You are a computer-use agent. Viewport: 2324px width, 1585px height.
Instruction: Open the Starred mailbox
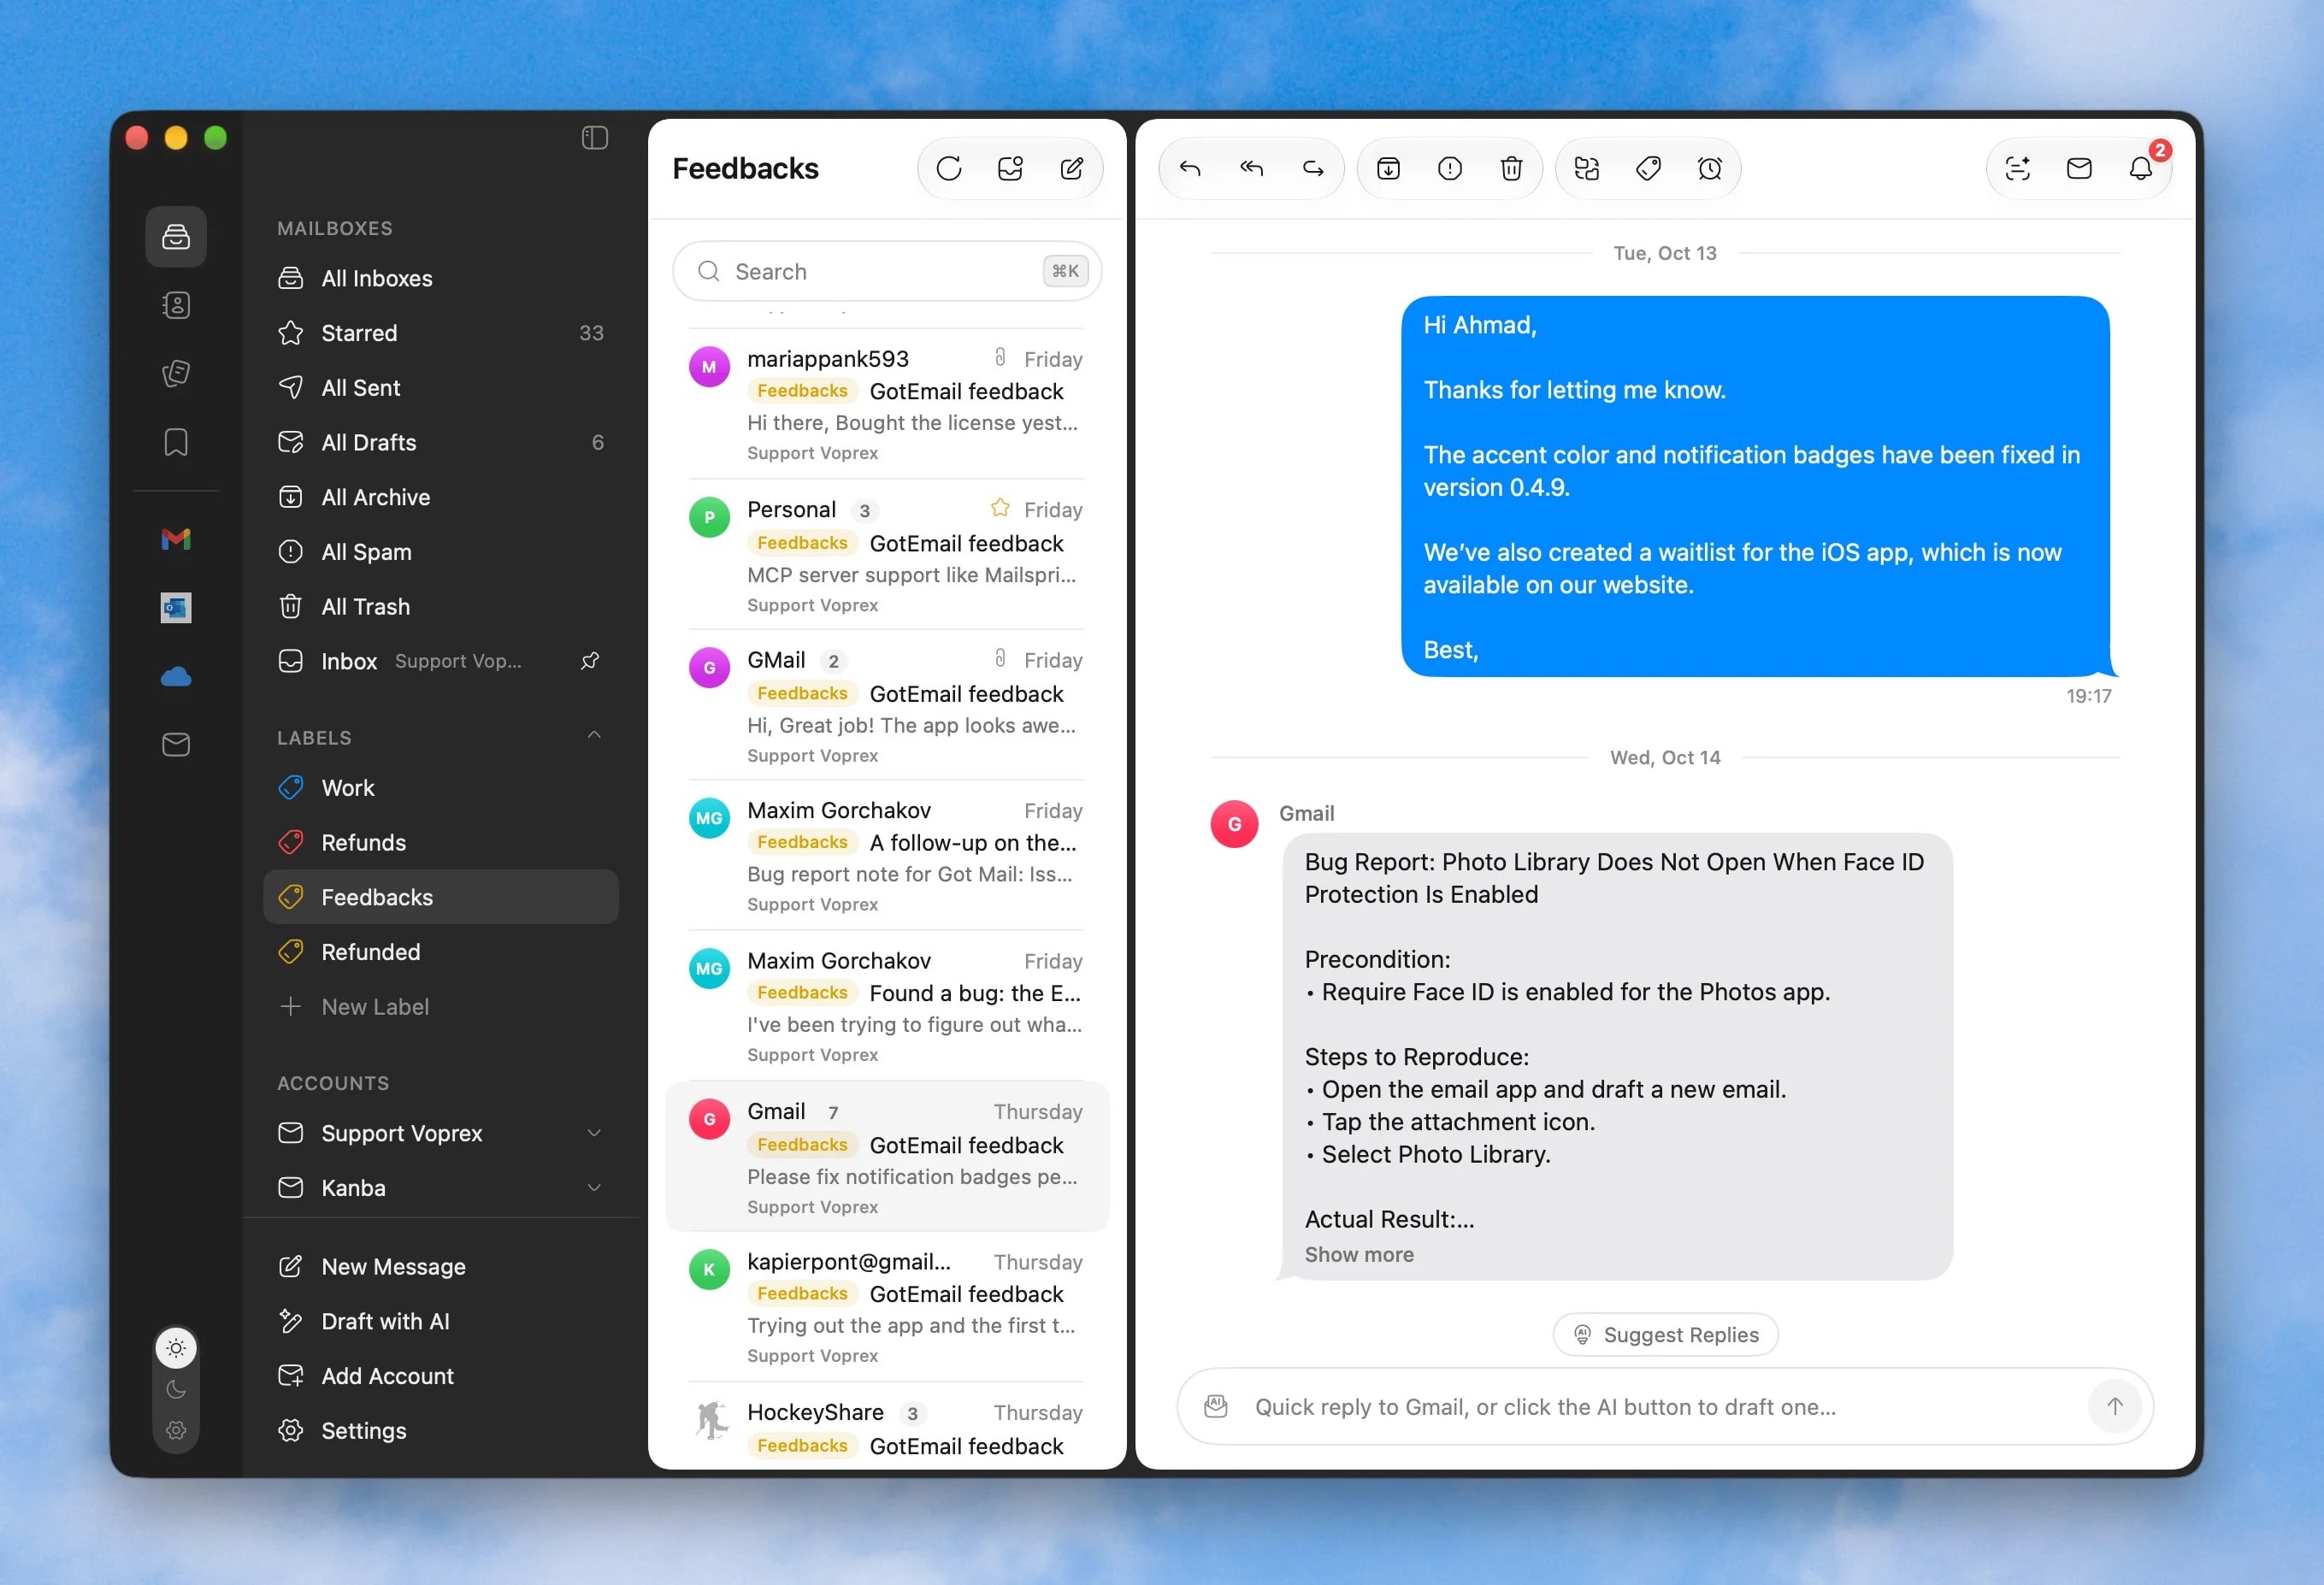(441, 333)
